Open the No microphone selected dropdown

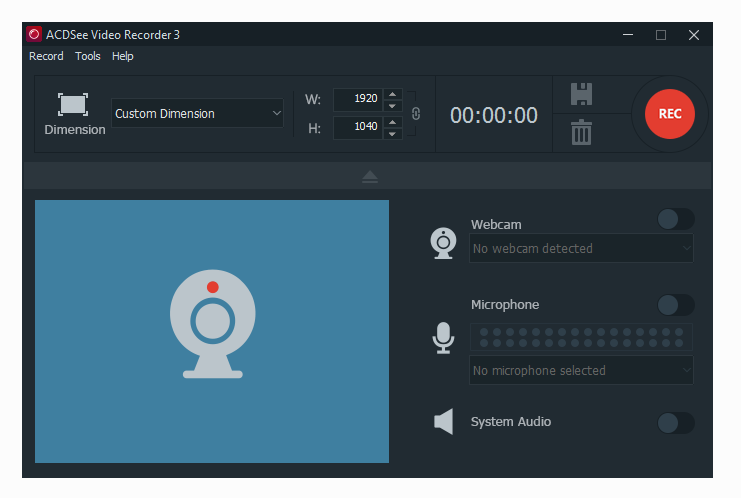point(581,370)
